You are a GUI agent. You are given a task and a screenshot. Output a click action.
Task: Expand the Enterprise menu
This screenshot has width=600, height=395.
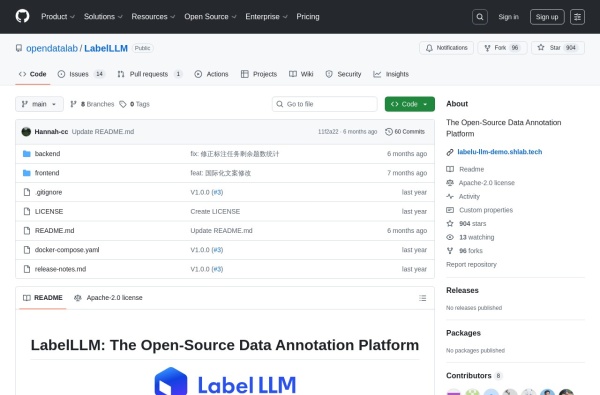click(x=266, y=16)
